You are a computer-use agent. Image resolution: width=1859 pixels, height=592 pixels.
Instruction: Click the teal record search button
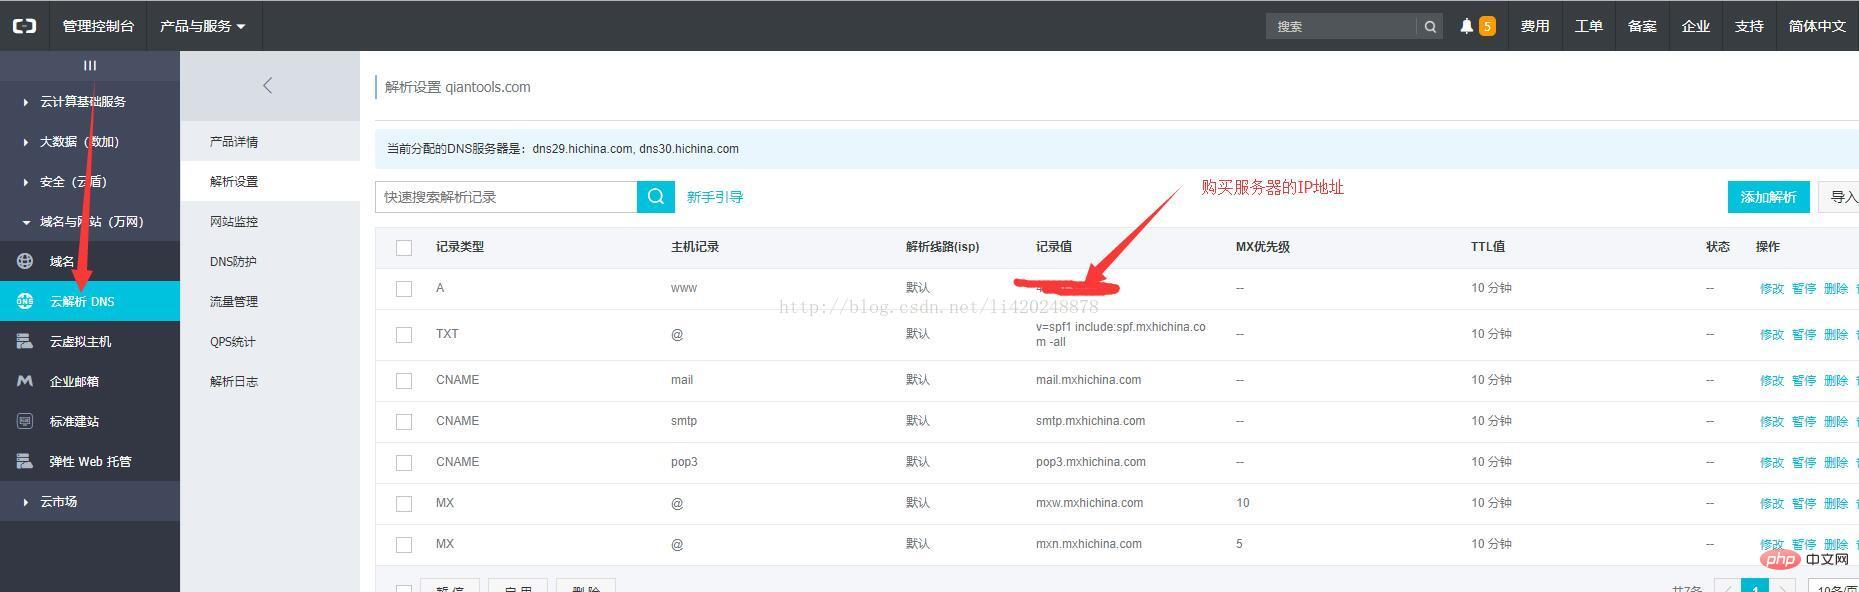(x=656, y=197)
